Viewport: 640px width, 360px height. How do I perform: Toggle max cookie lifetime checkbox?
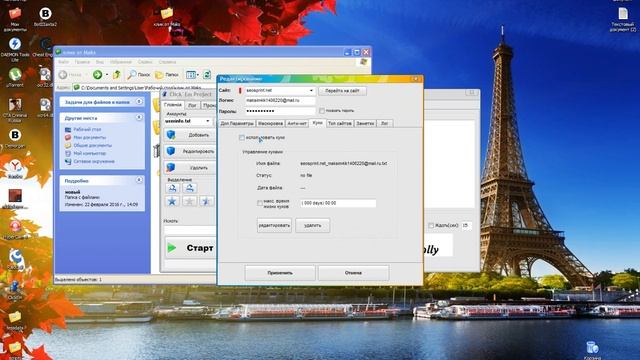coord(260,203)
